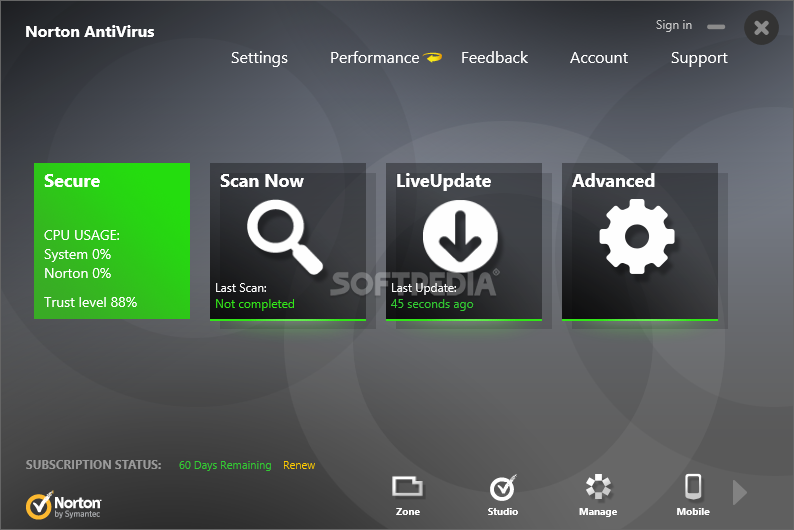Click the Norton by Symantec logo
The height and width of the screenshot is (530, 794).
tap(64, 505)
